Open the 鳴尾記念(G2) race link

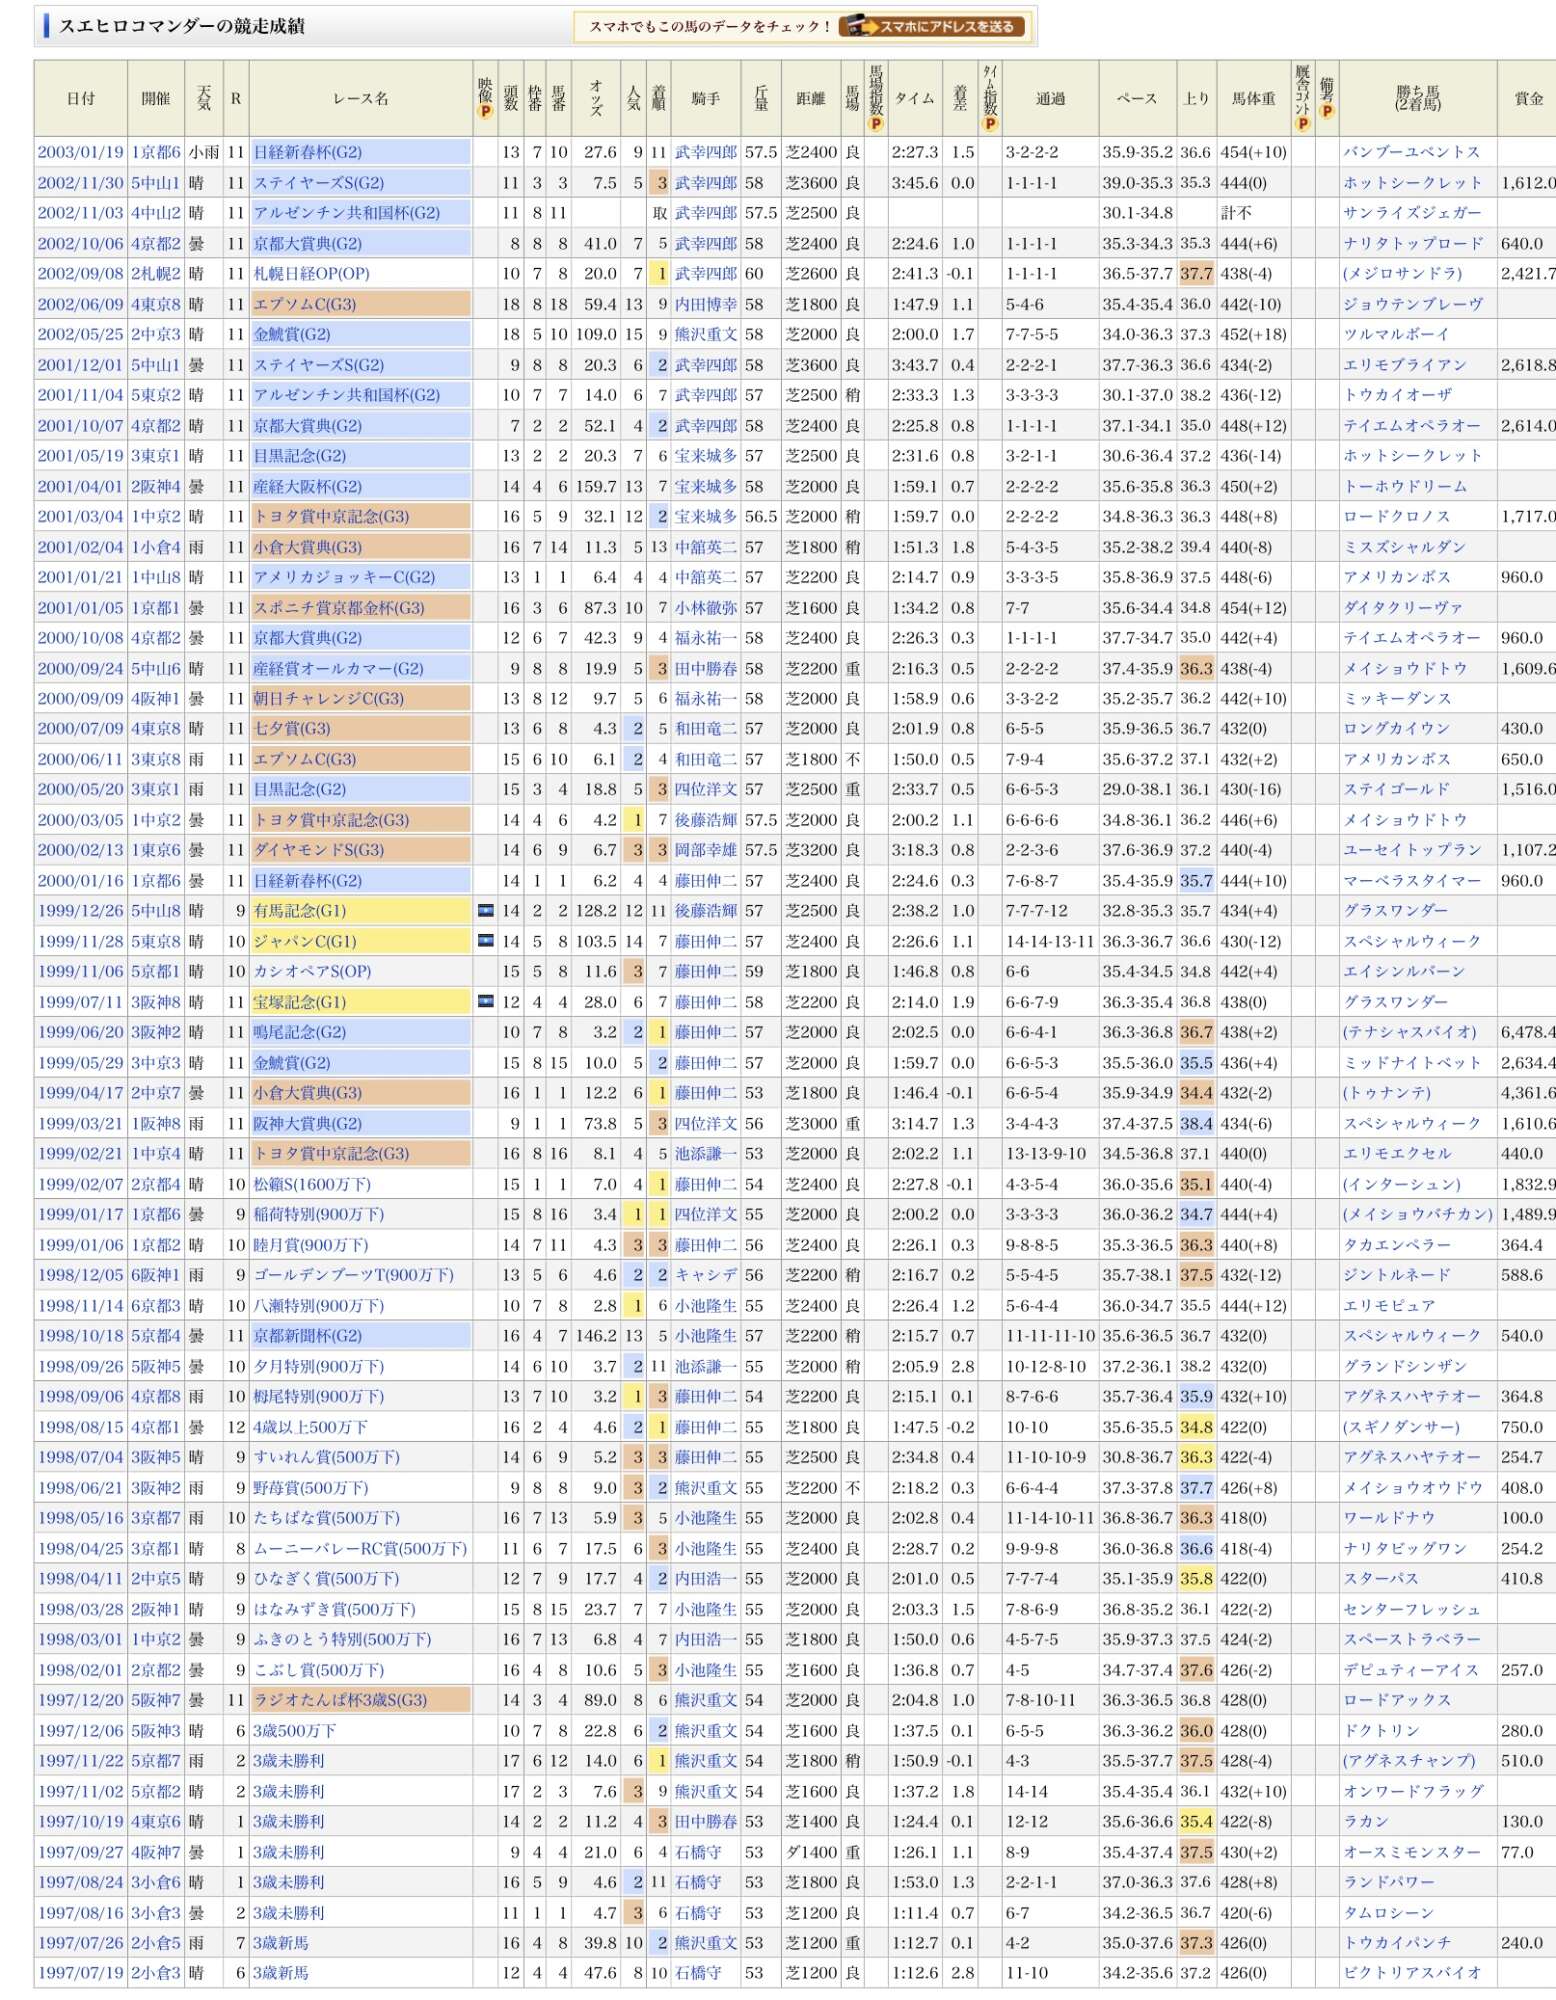pyautogui.click(x=300, y=1032)
